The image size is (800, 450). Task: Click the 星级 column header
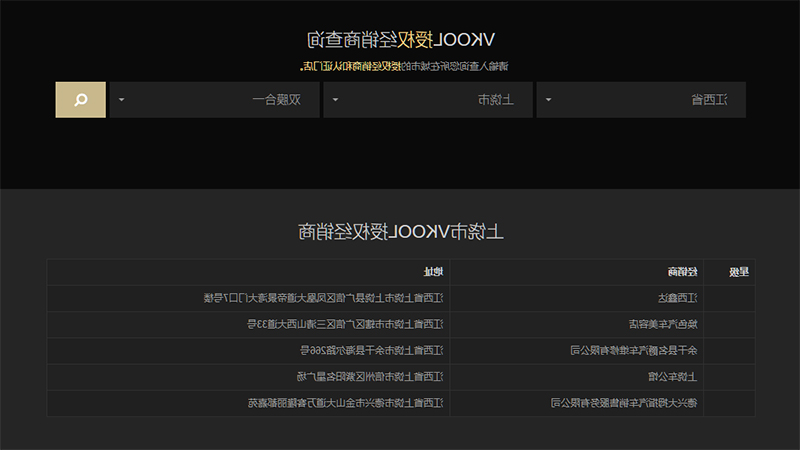739,272
